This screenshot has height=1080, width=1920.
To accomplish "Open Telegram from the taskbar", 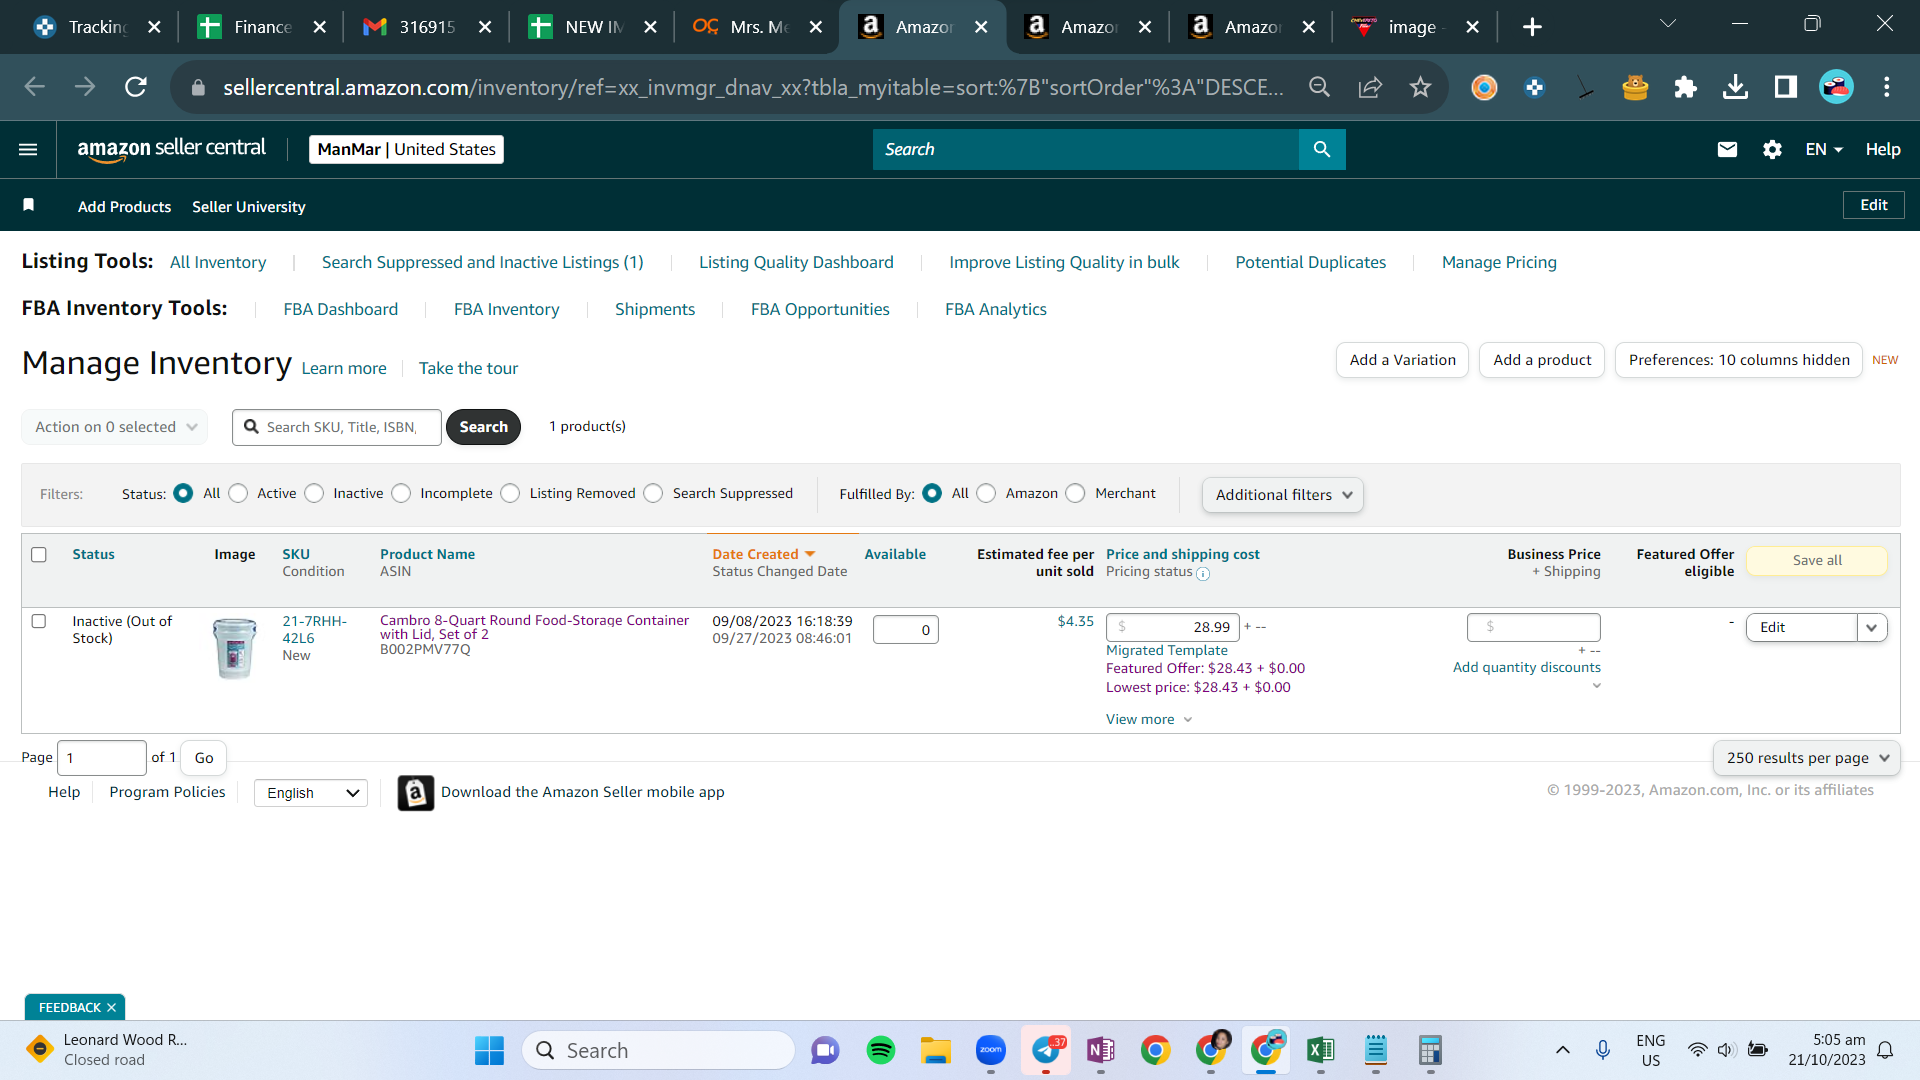I will (1046, 1050).
